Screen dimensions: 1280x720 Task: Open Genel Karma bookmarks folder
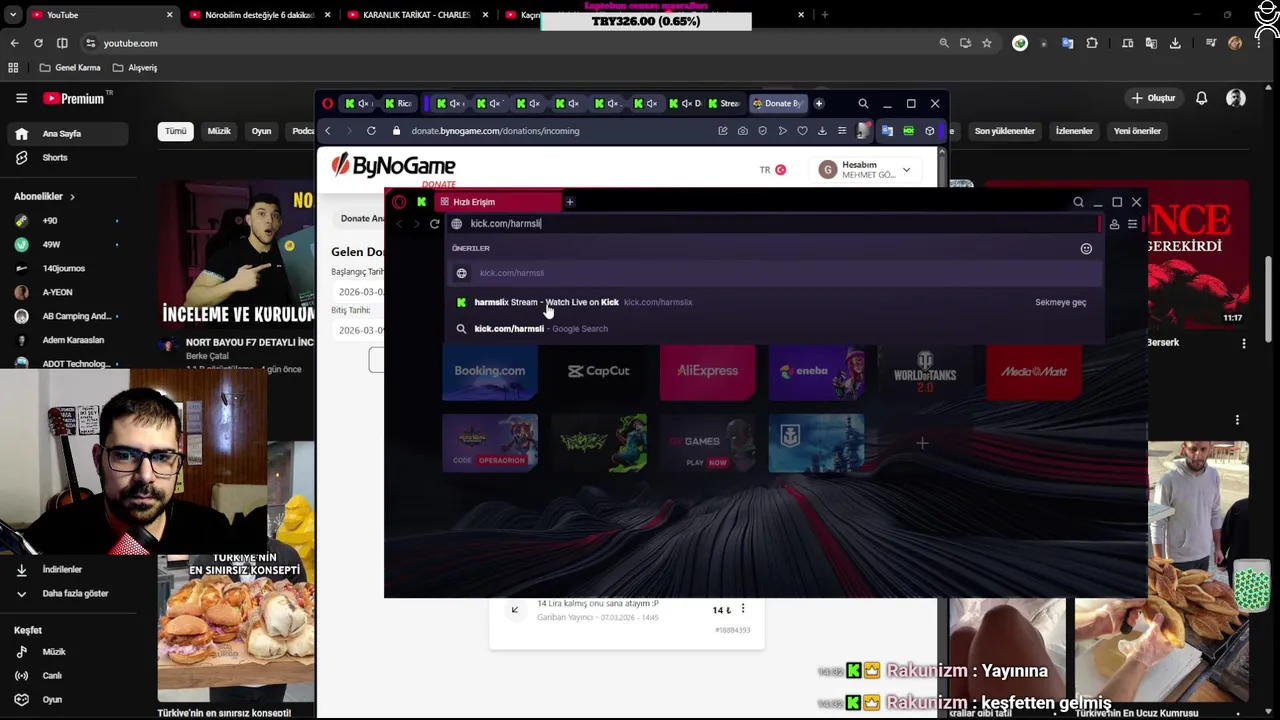coord(70,68)
